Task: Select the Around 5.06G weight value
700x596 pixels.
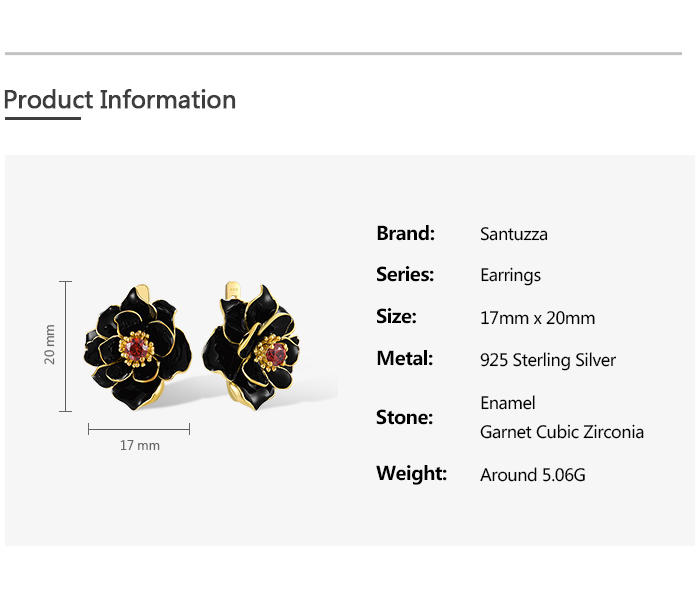Action: click(x=532, y=475)
